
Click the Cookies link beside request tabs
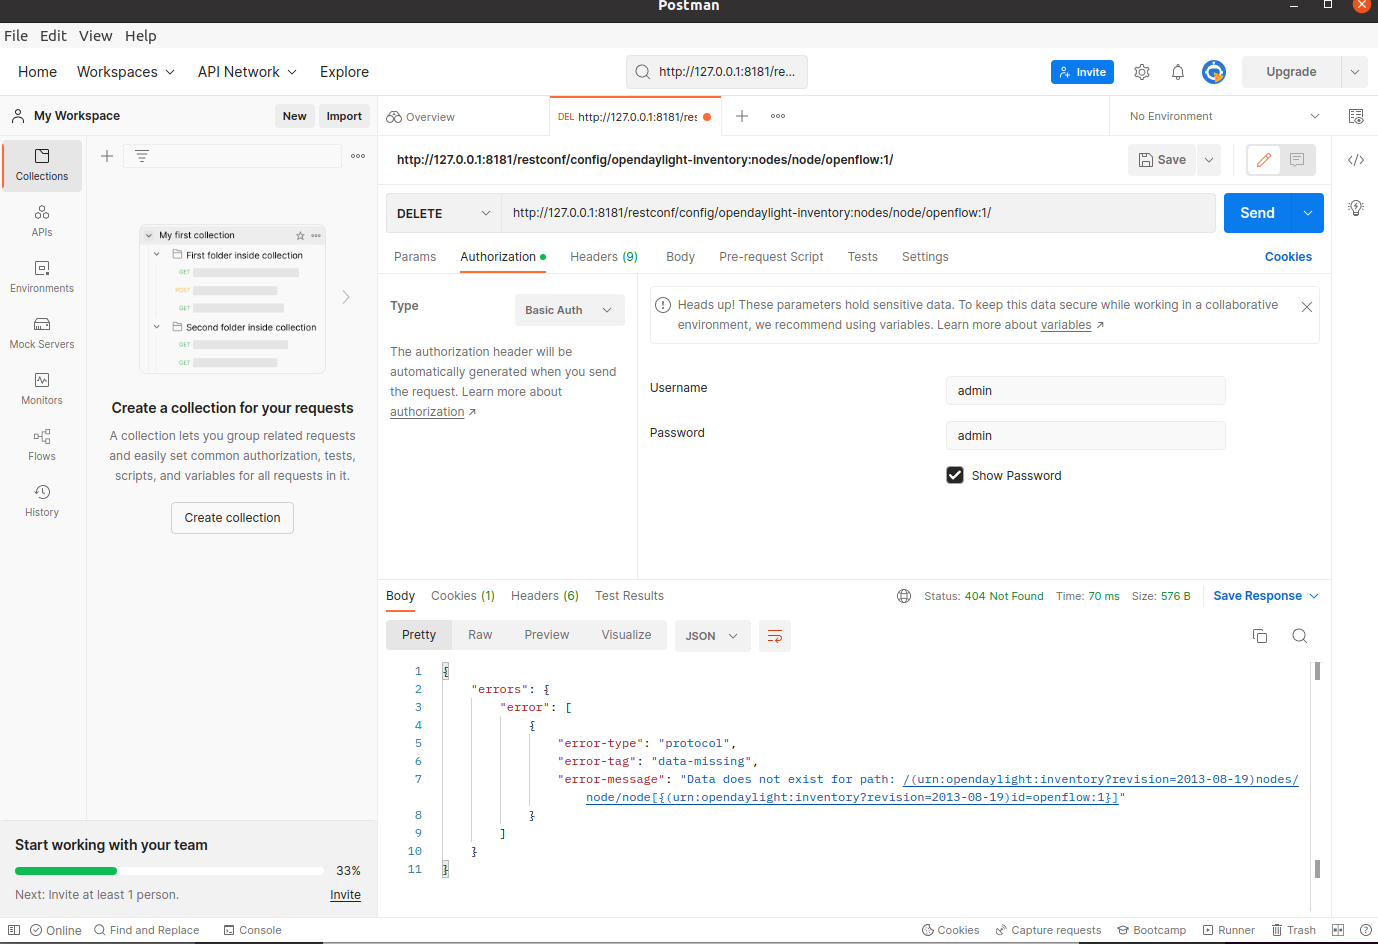tap(1288, 257)
